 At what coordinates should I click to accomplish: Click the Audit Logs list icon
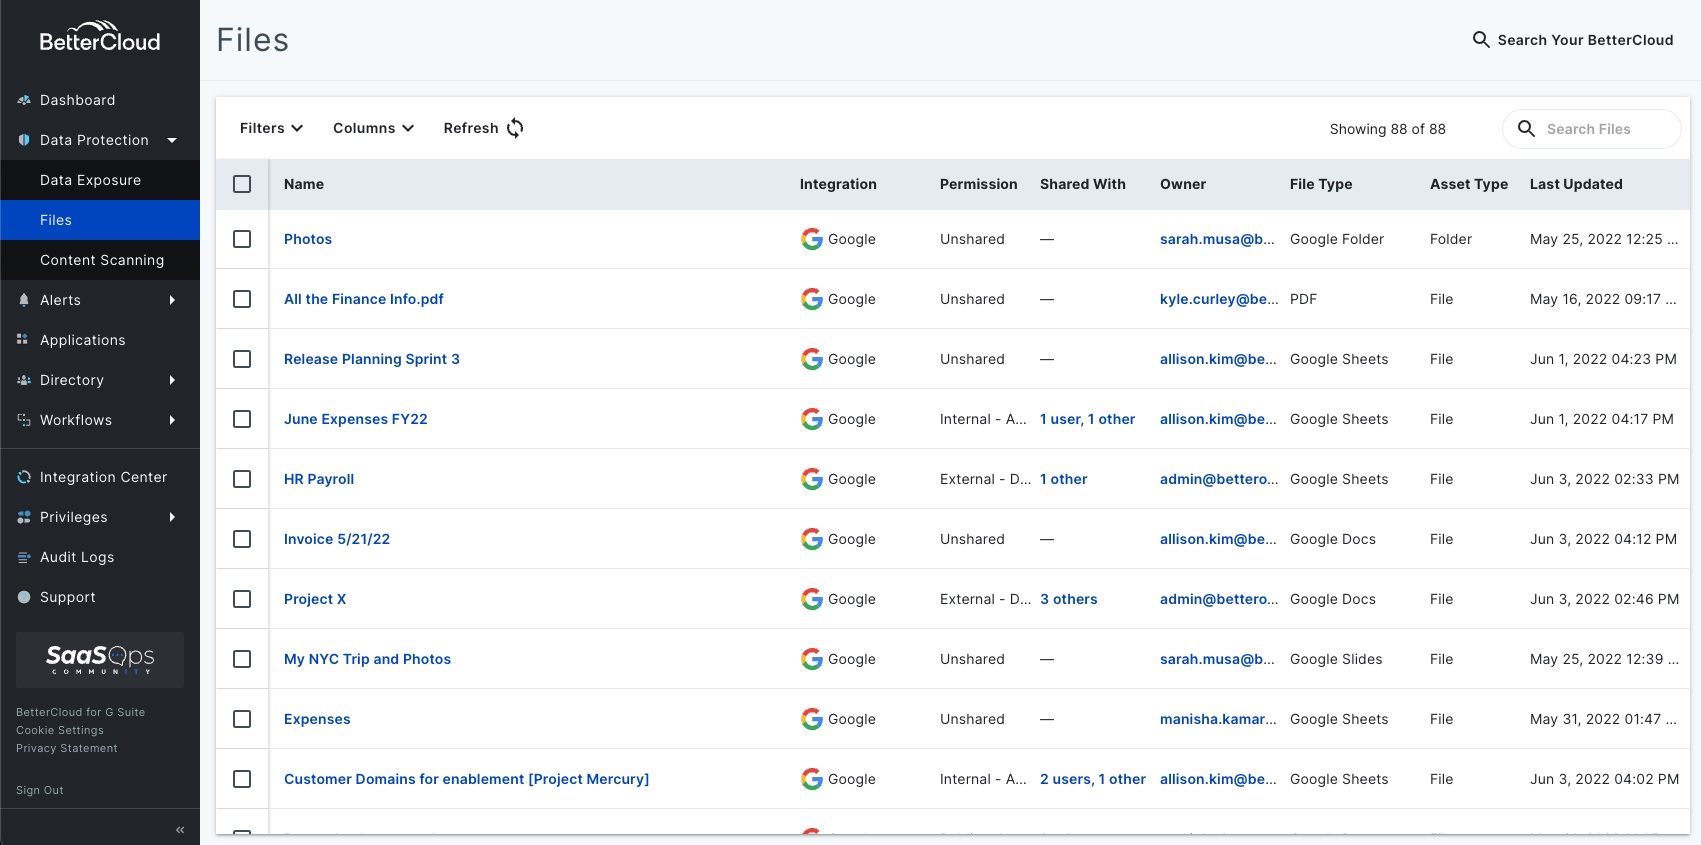coord(24,557)
